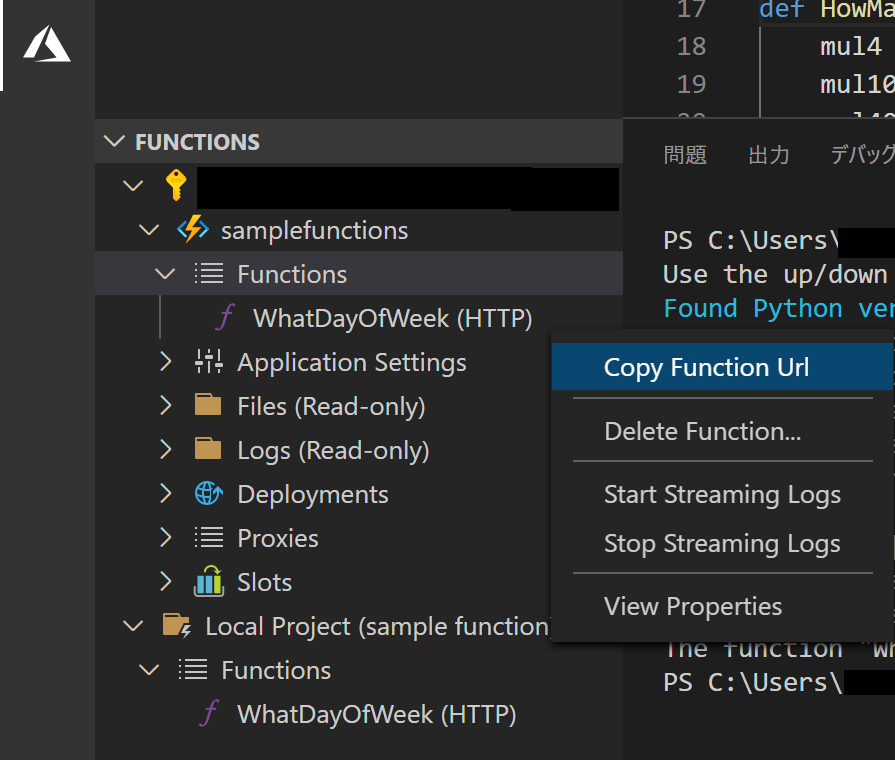Click the yellow subscription key icon
This screenshot has height=760, width=895.
tap(176, 185)
